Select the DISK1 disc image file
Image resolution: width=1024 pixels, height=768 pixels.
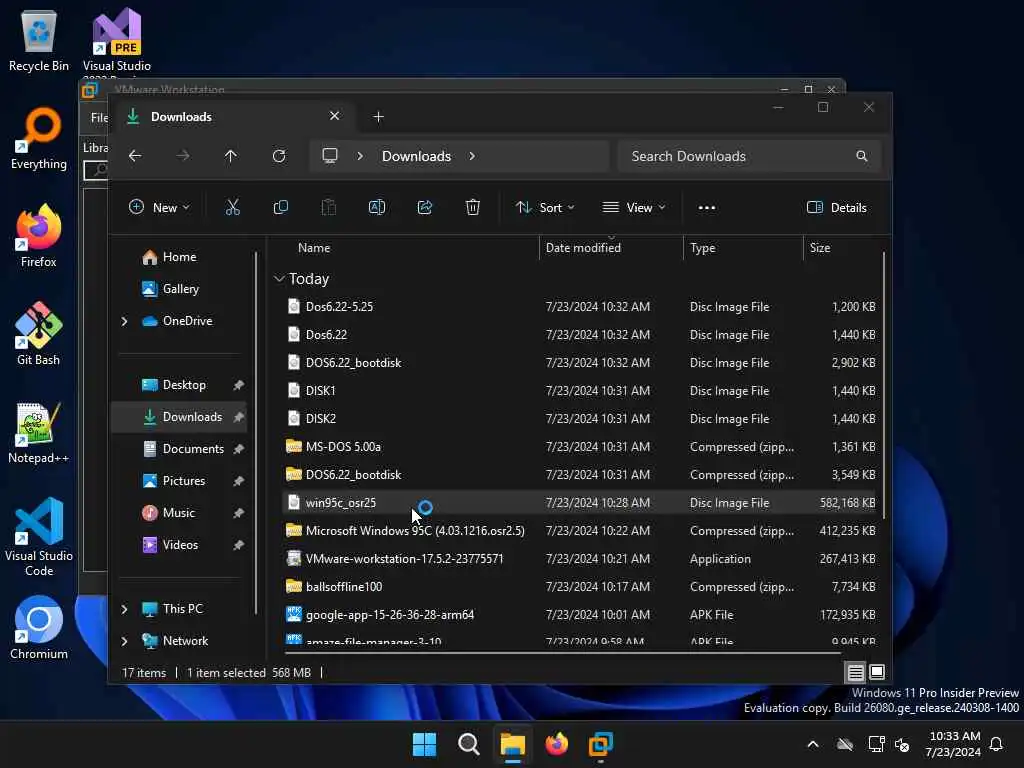coord(580,391)
